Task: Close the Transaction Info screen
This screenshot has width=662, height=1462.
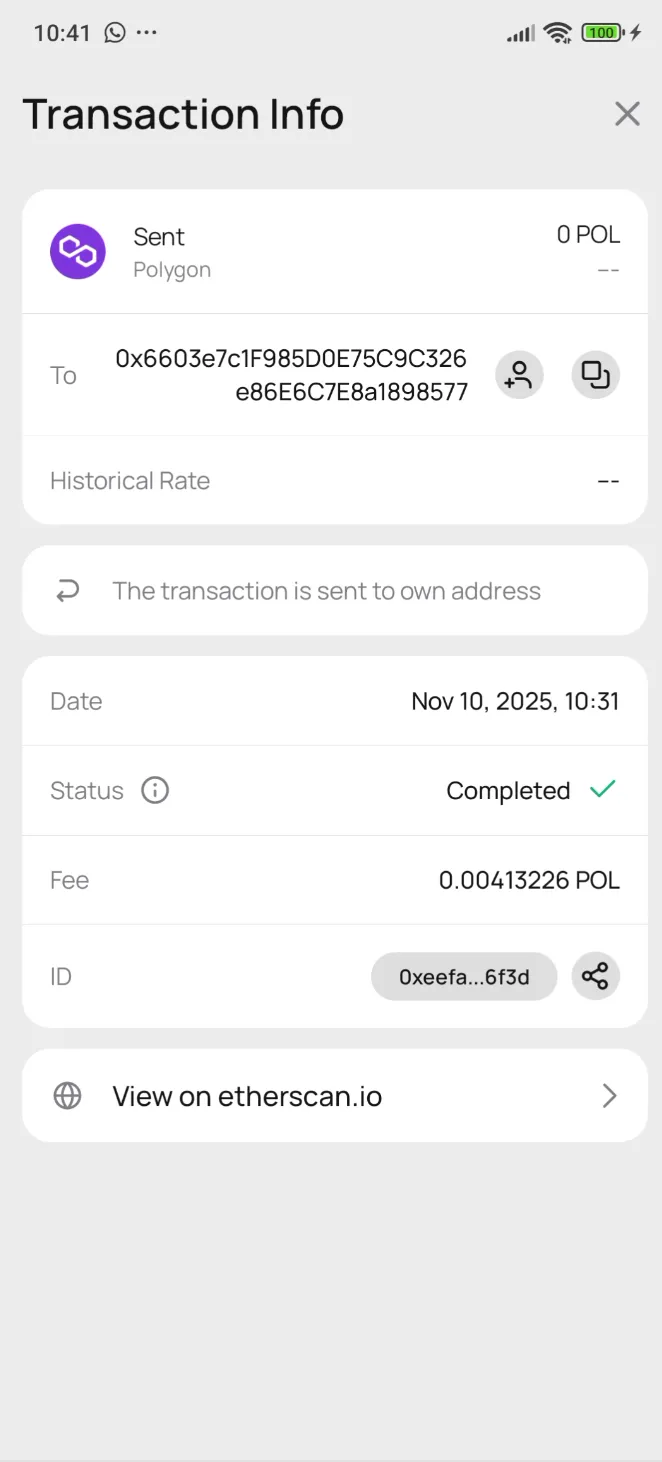Action: (x=627, y=114)
